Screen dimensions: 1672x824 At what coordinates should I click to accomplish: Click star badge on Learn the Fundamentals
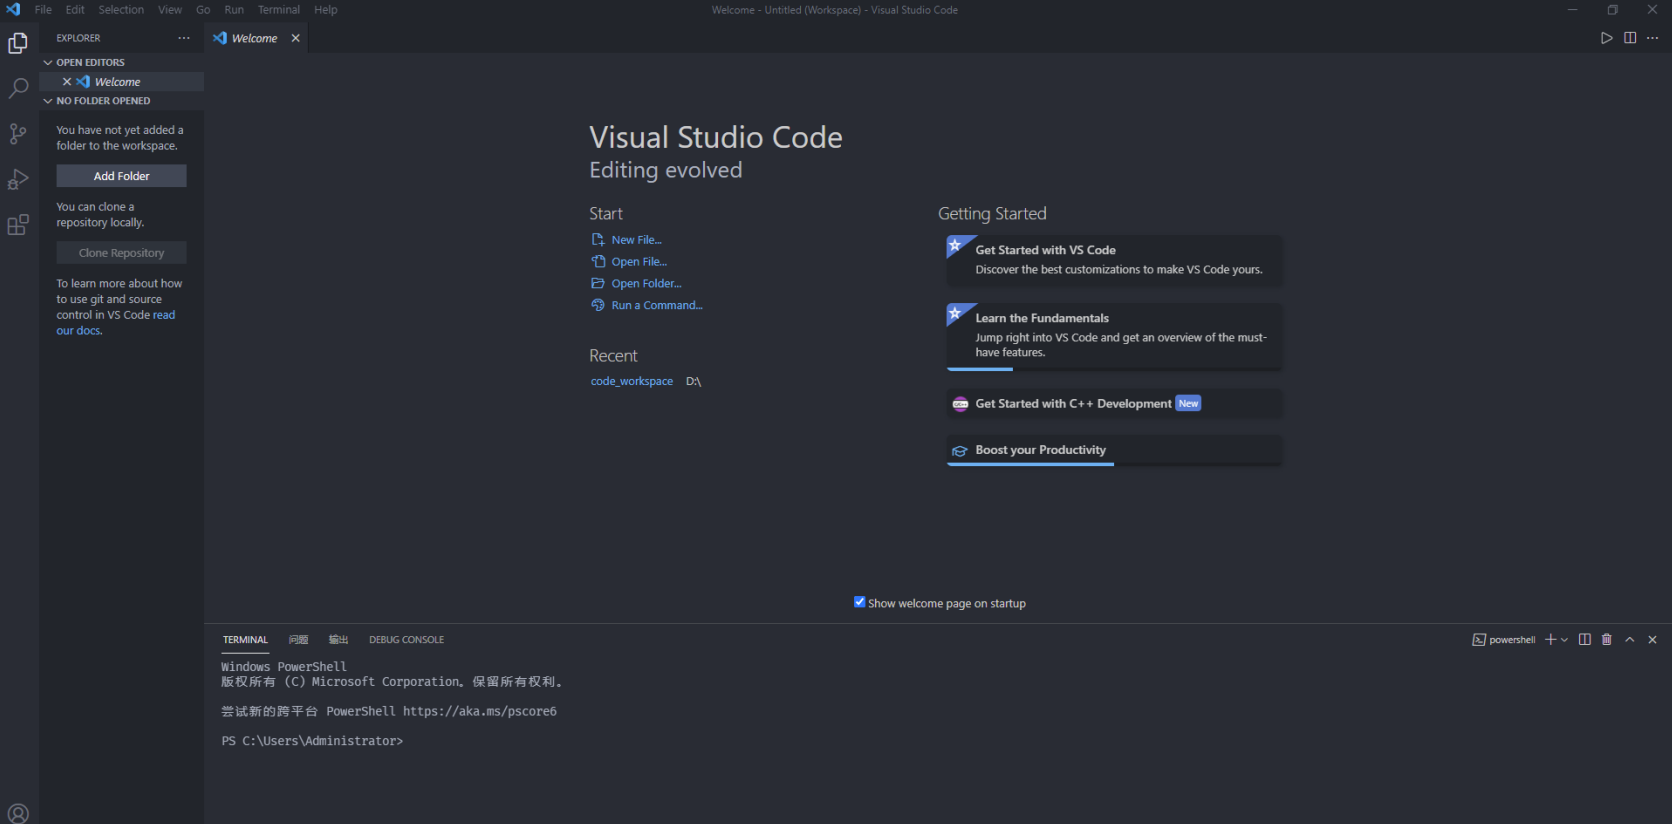[x=955, y=313]
